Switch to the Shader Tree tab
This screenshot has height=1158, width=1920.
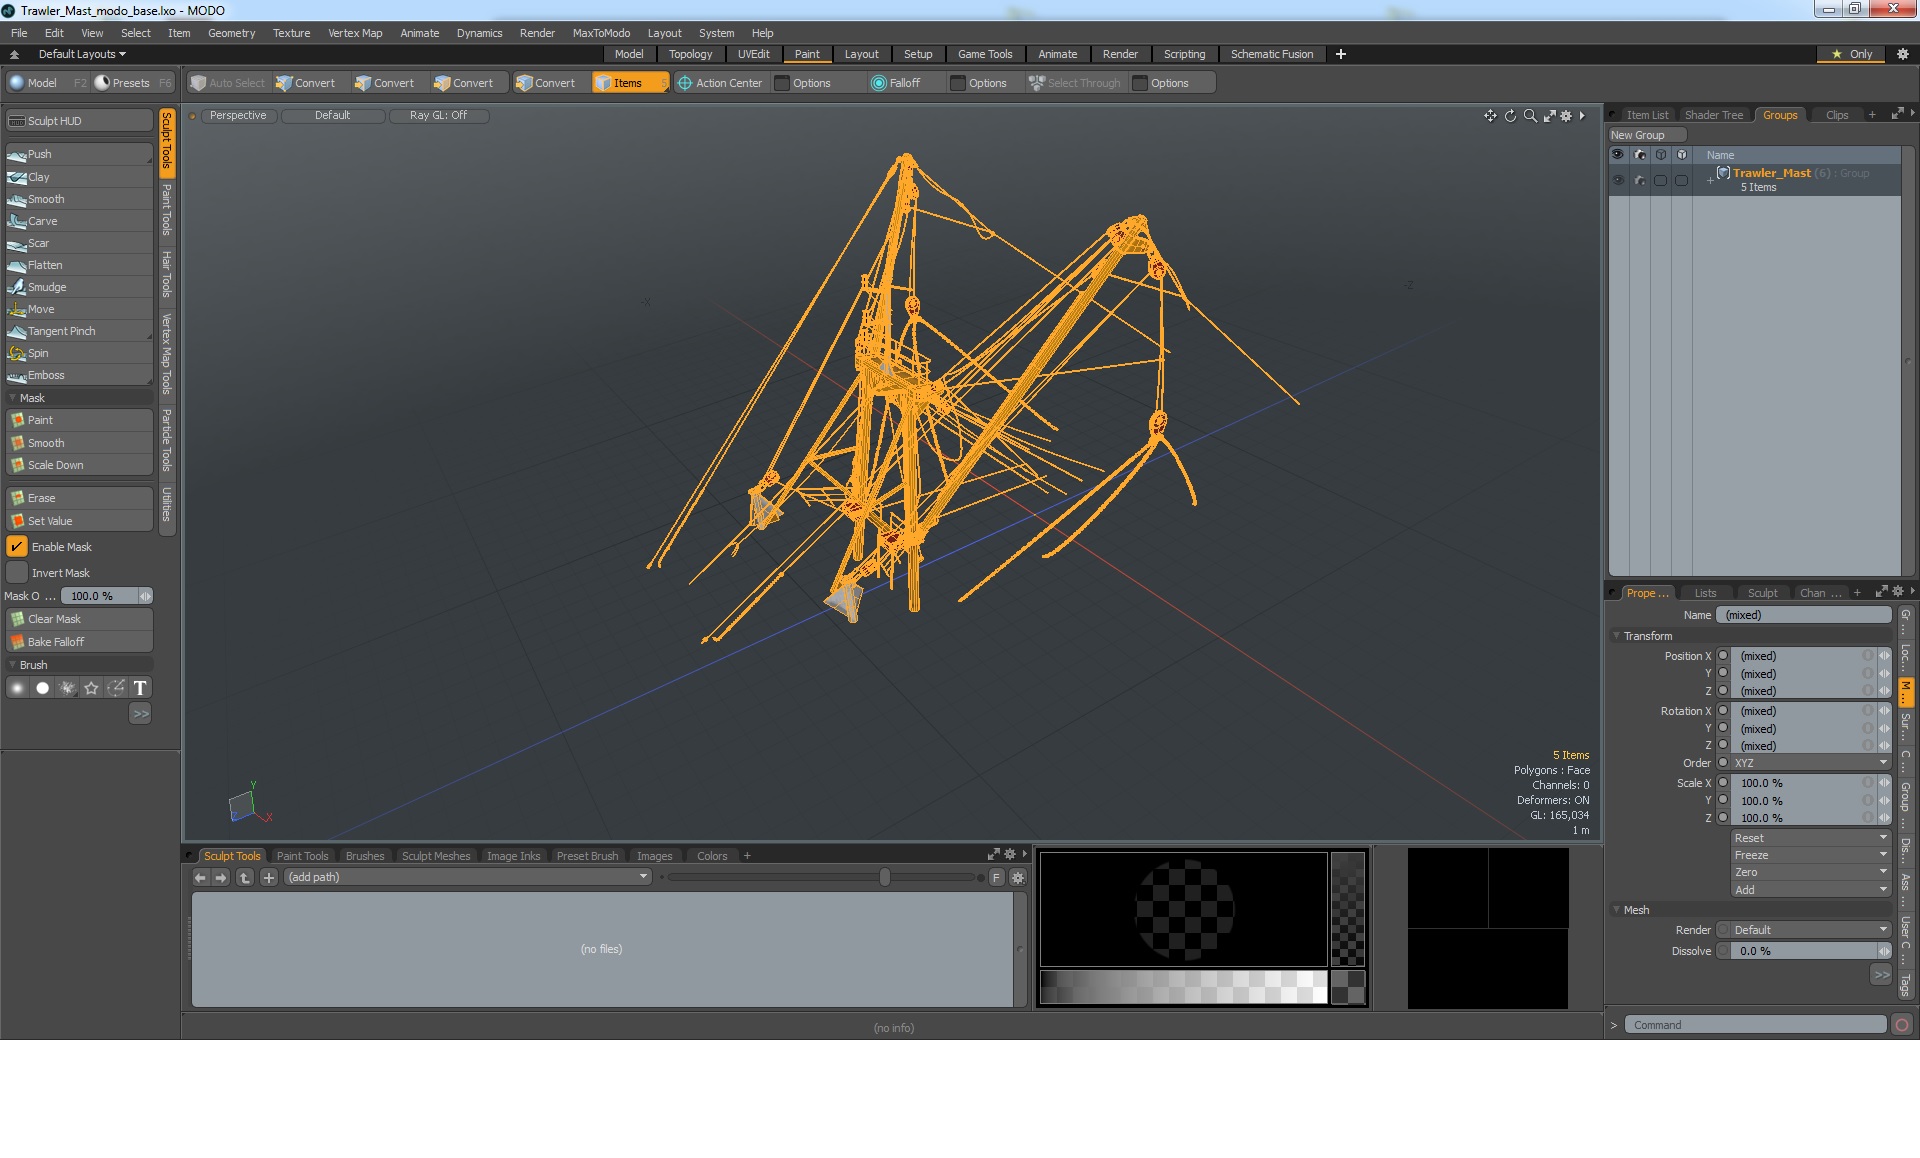(1713, 115)
